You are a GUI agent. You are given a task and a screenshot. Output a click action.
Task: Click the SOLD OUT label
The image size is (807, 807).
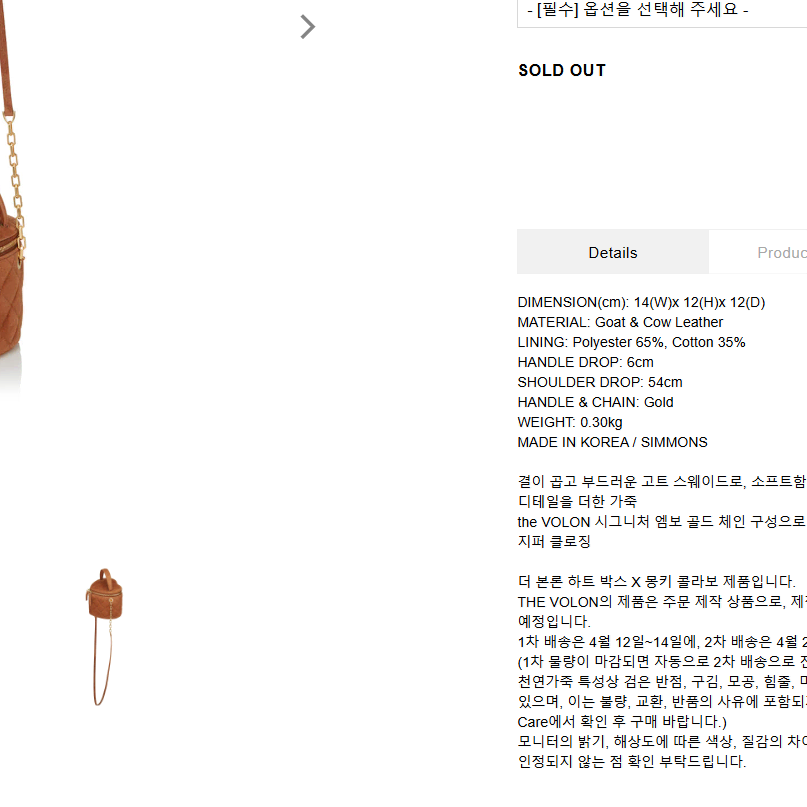click(x=562, y=70)
